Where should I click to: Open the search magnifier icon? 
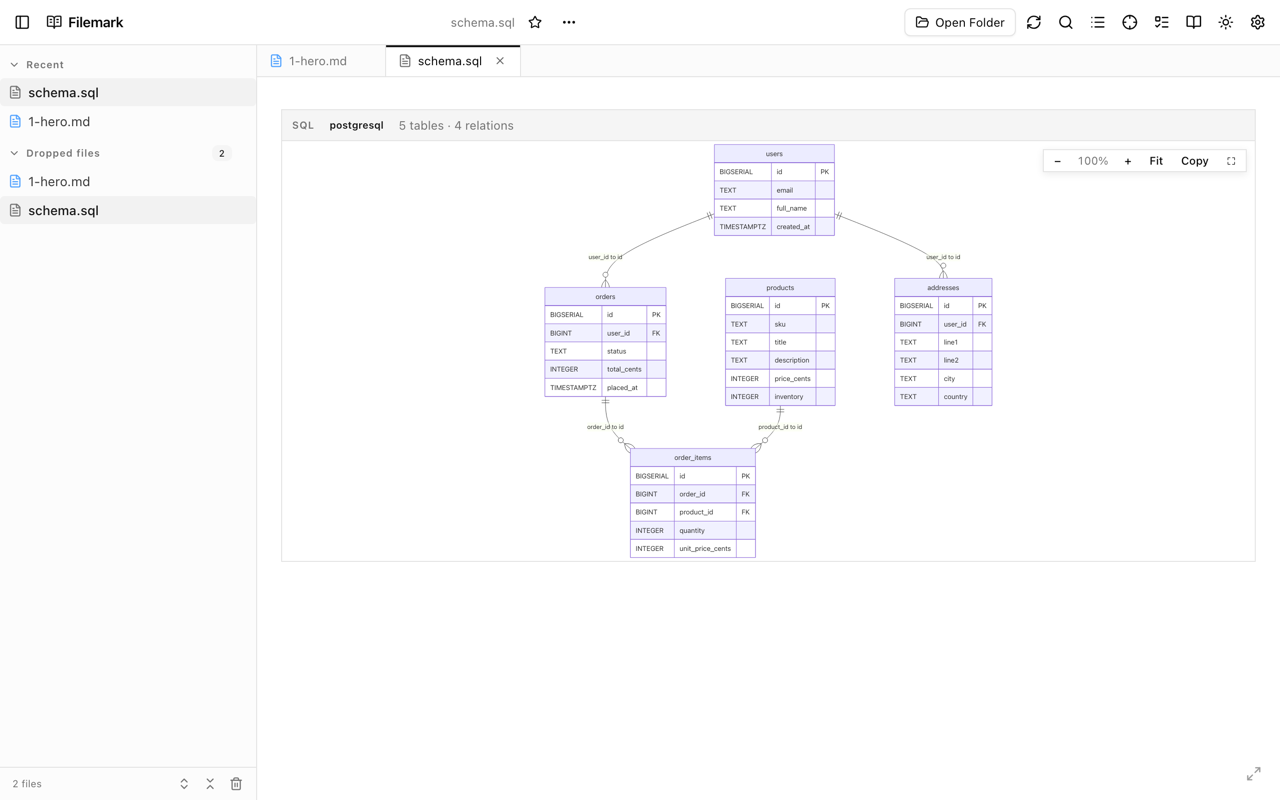1066,22
